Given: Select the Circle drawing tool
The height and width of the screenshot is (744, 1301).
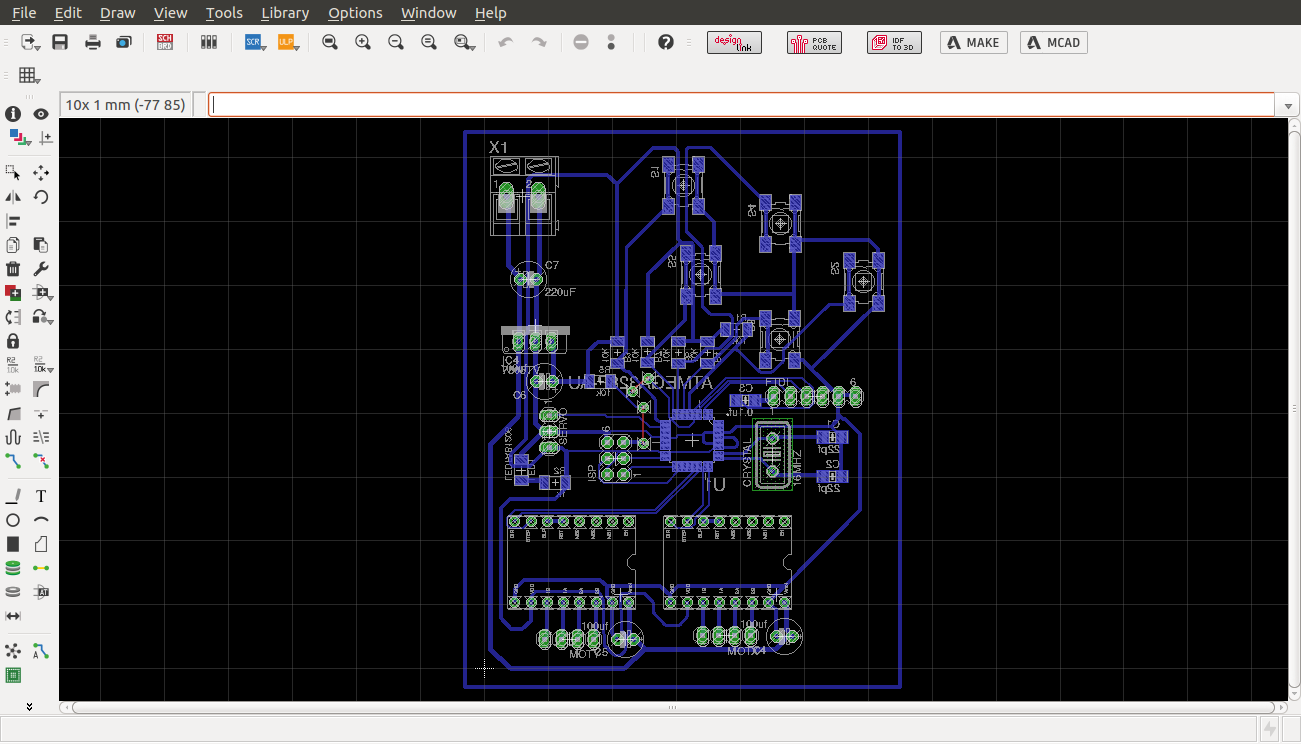Looking at the screenshot, I should tap(13, 520).
